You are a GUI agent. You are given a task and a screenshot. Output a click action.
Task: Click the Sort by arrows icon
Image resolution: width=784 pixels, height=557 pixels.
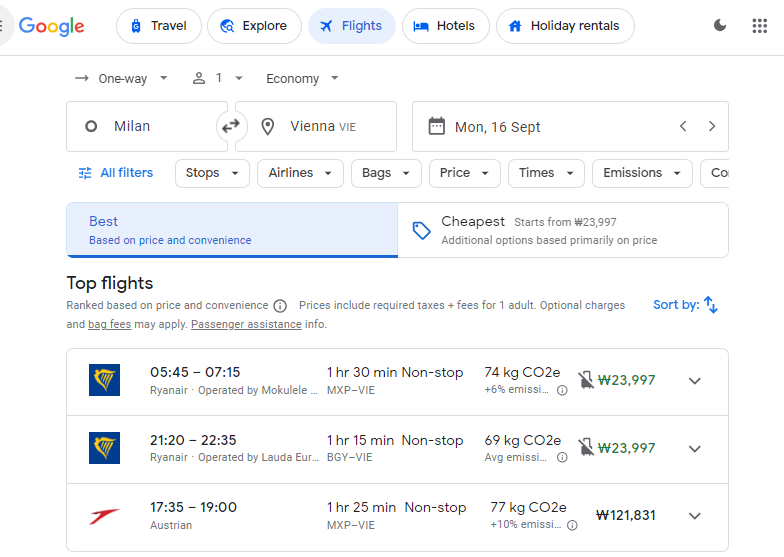click(x=711, y=305)
